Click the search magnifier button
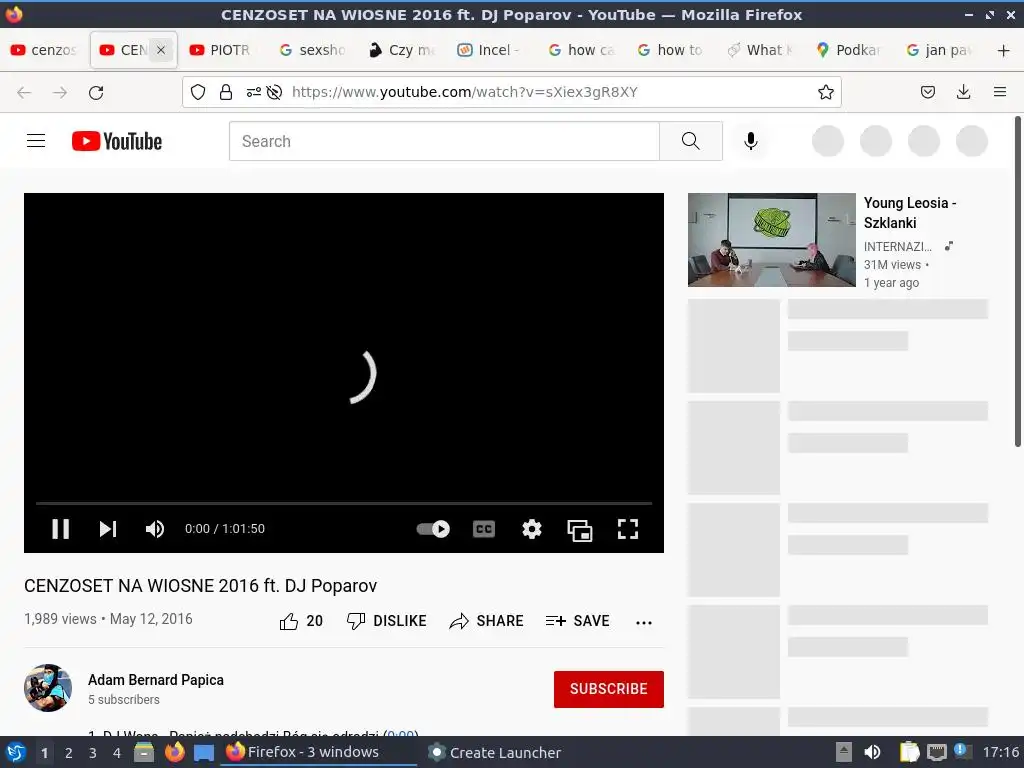The height and width of the screenshot is (768, 1024). tap(690, 141)
